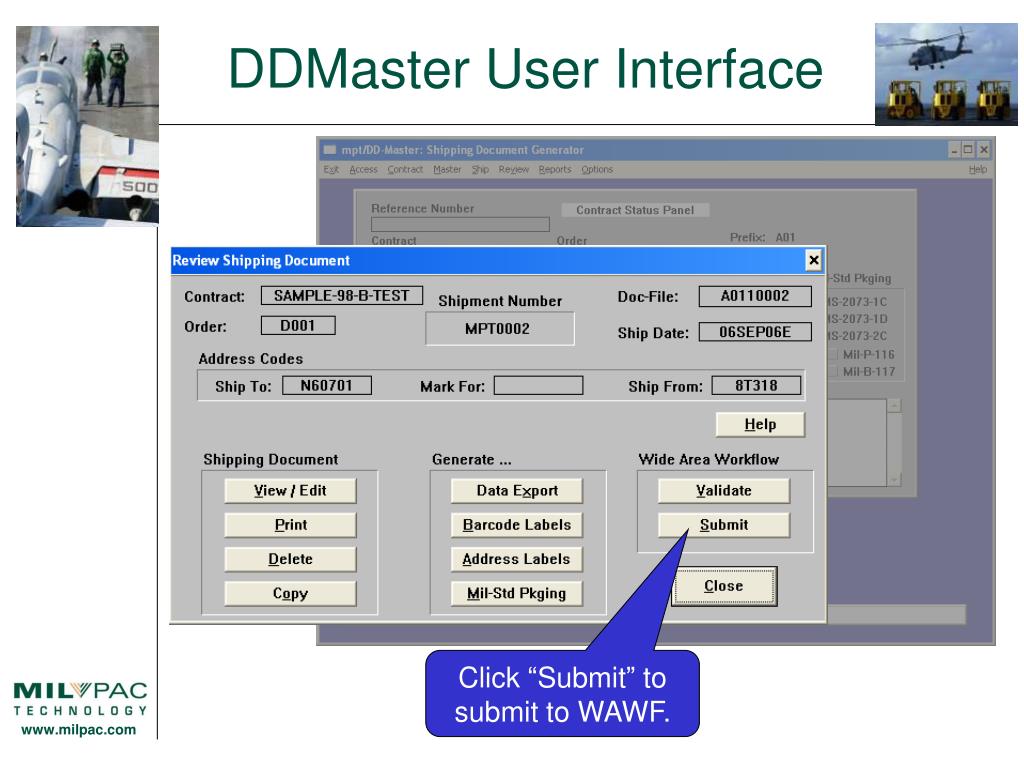Submit document to Wide Area Workflow

tap(724, 525)
